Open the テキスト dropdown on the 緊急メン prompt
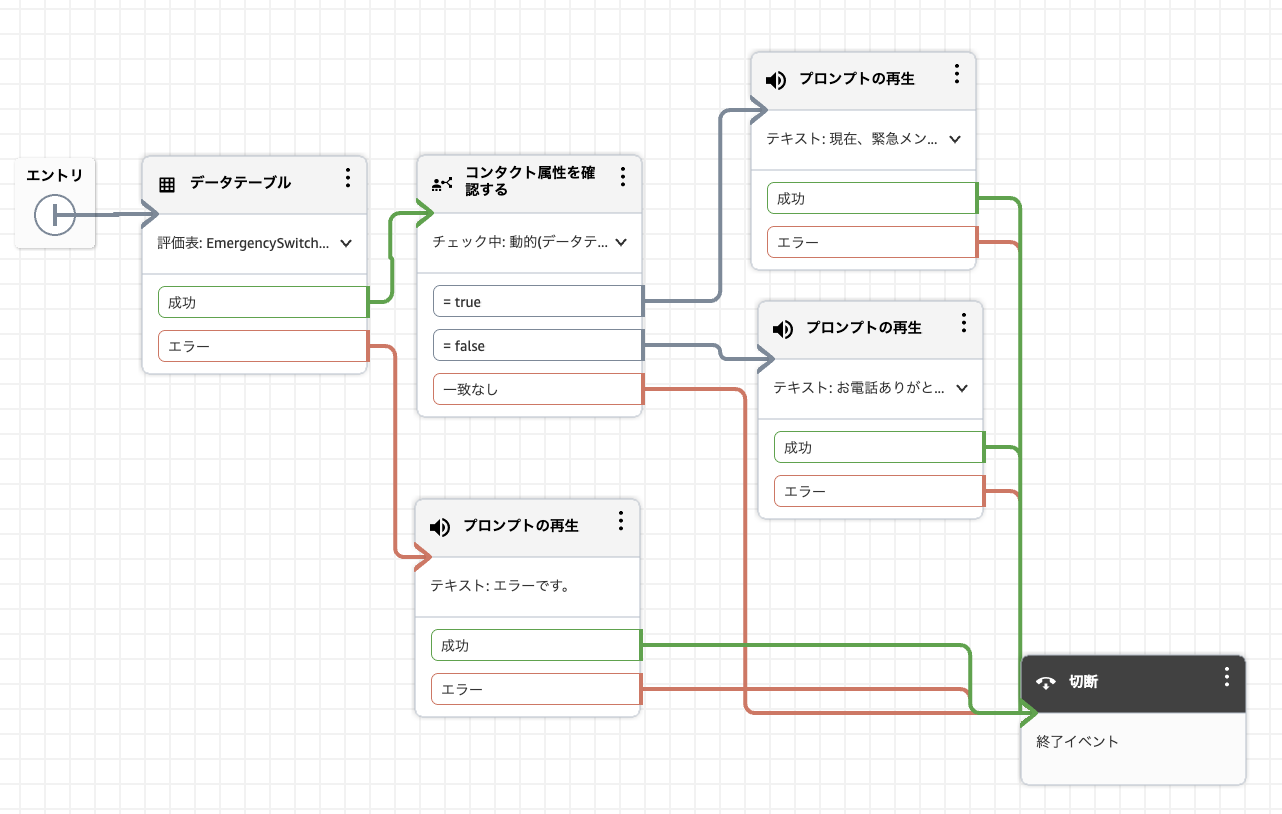Viewport: 1282px width, 814px height. (x=954, y=140)
